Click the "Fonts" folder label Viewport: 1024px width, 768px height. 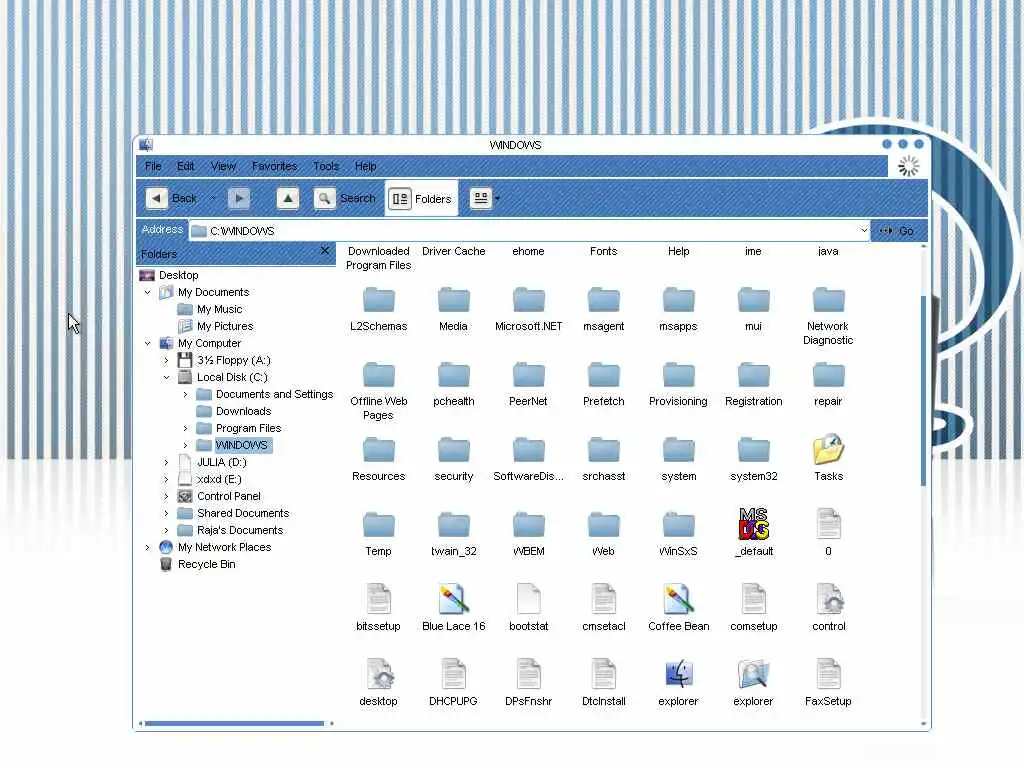tap(603, 251)
